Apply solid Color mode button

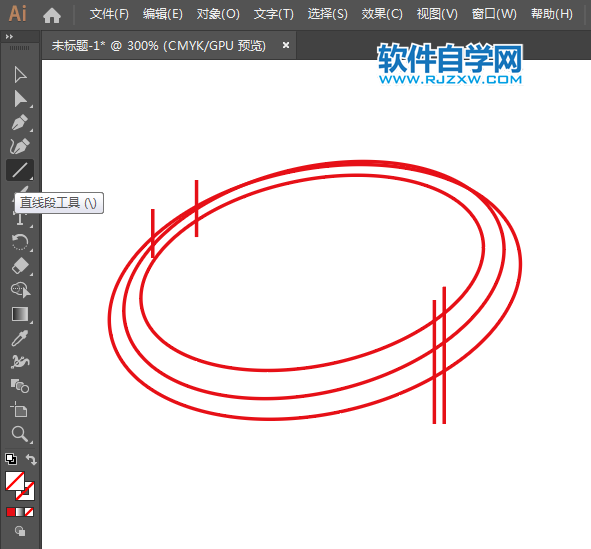pyautogui.click(x=11, y=512)
